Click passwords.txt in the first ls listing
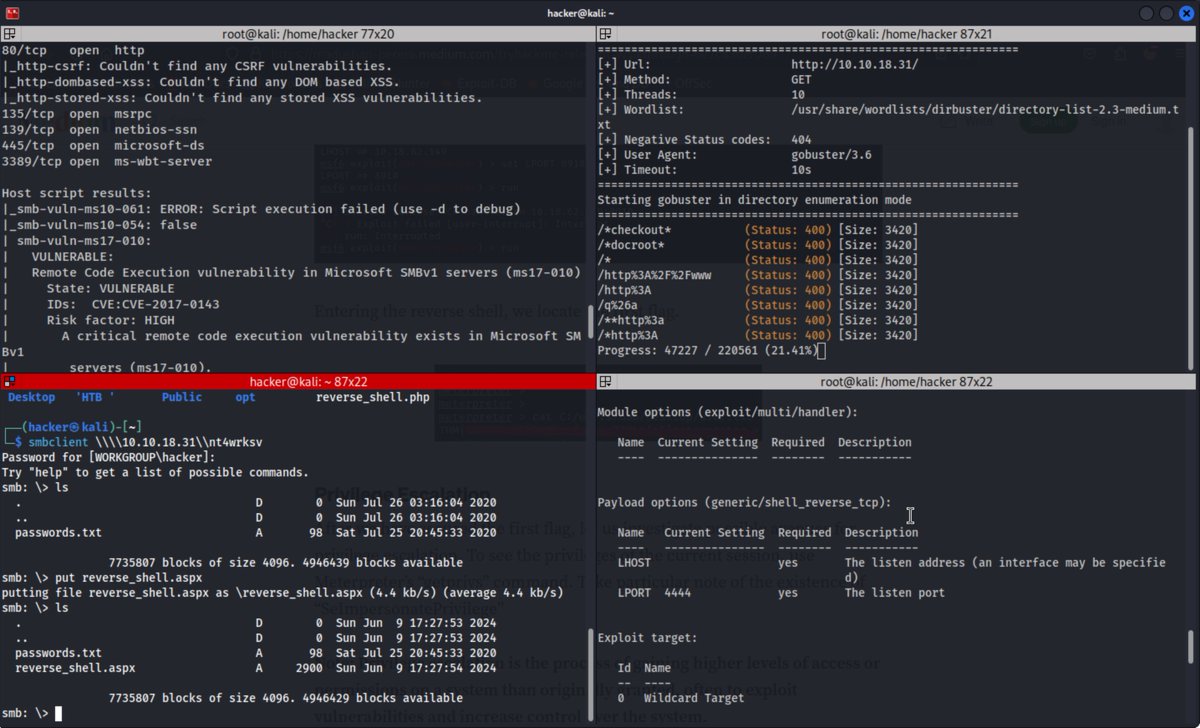Viewport: 1200px width, 728px height. click(x=58, y=533)
